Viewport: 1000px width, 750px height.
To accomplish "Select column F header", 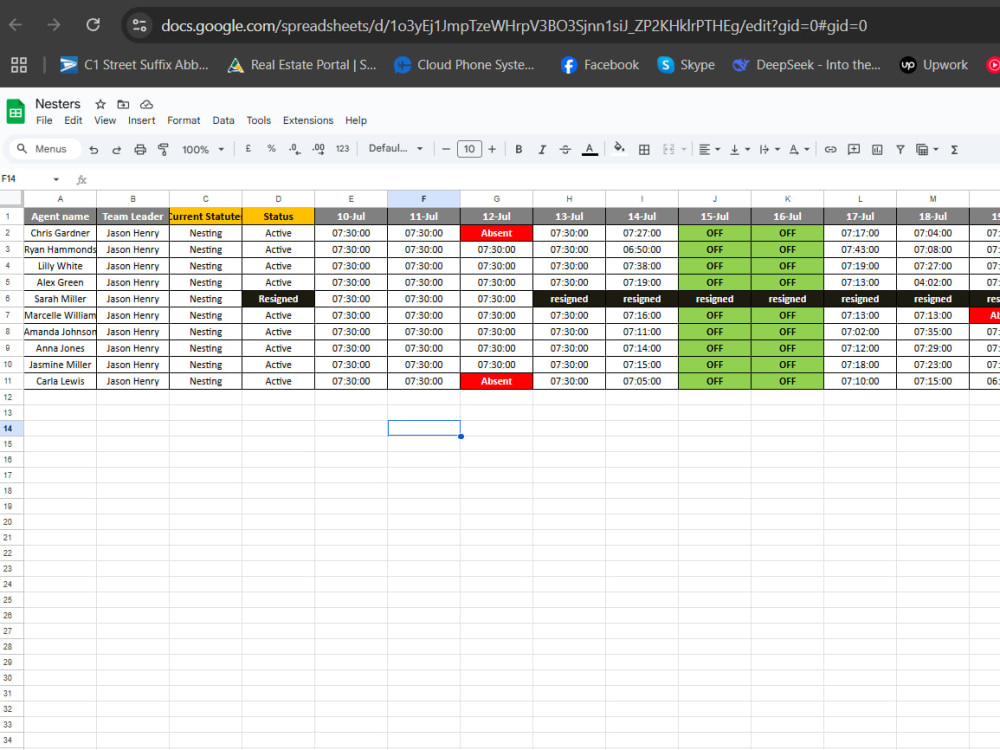I will coord(423,199).
